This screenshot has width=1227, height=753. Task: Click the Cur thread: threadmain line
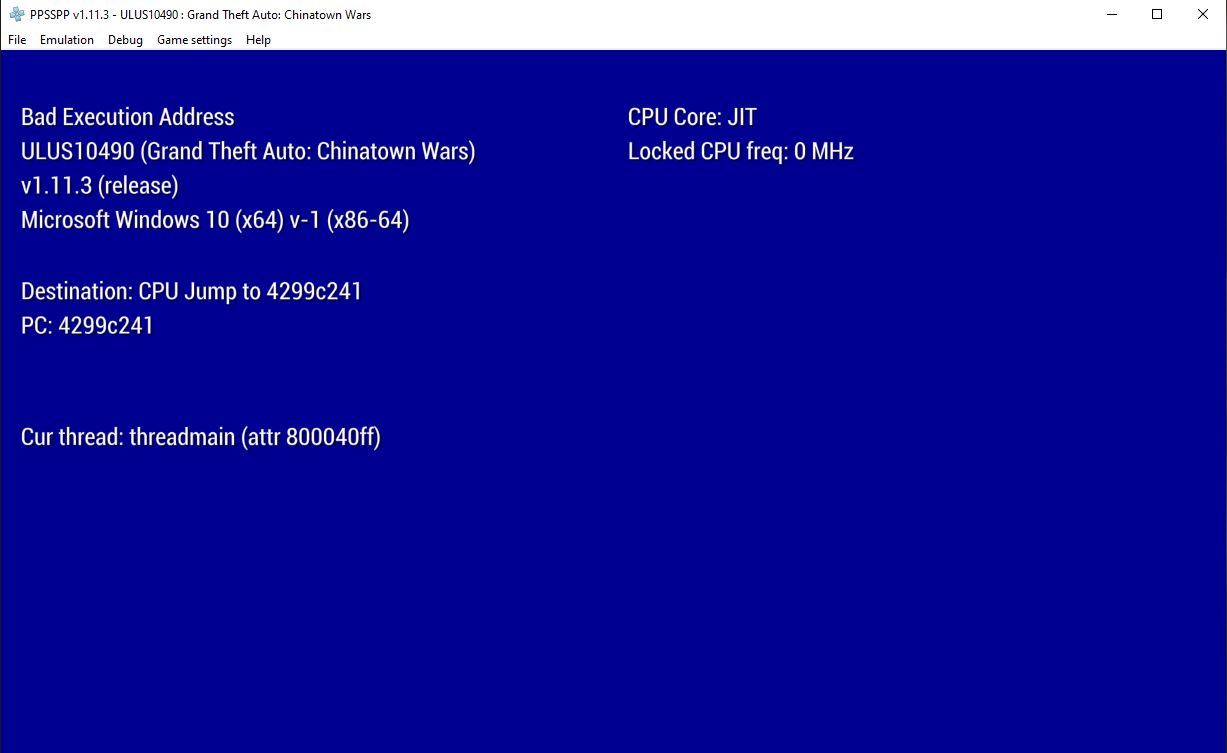click(x=200, y=437)
